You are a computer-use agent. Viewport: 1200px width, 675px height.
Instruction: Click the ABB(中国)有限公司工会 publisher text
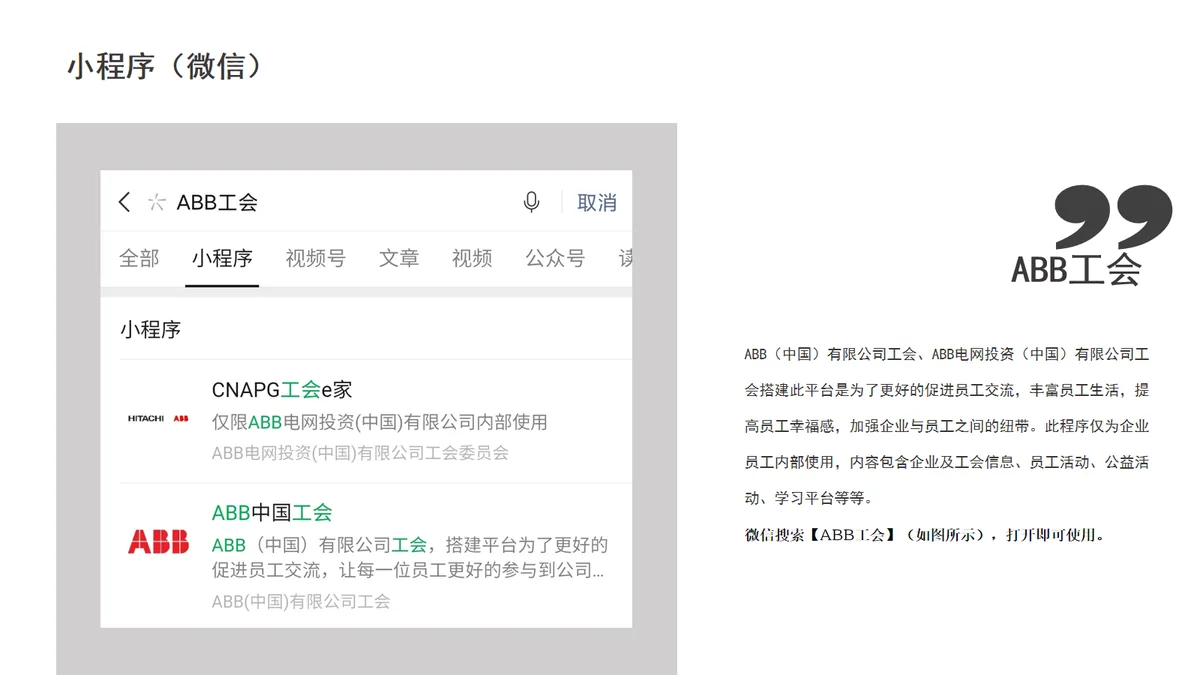coord(301,601)
